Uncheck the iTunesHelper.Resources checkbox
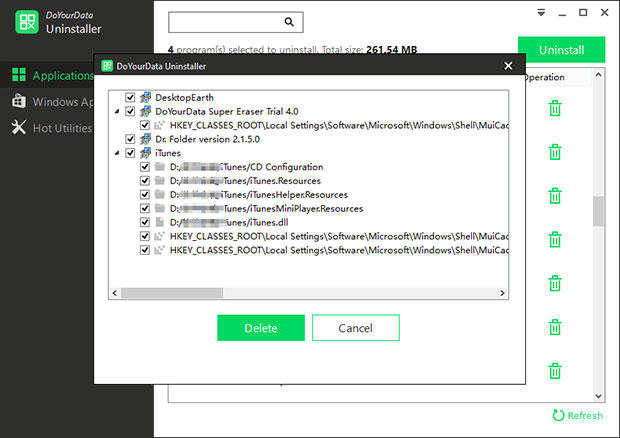This screenshot has height=438, width=620. 145,194
